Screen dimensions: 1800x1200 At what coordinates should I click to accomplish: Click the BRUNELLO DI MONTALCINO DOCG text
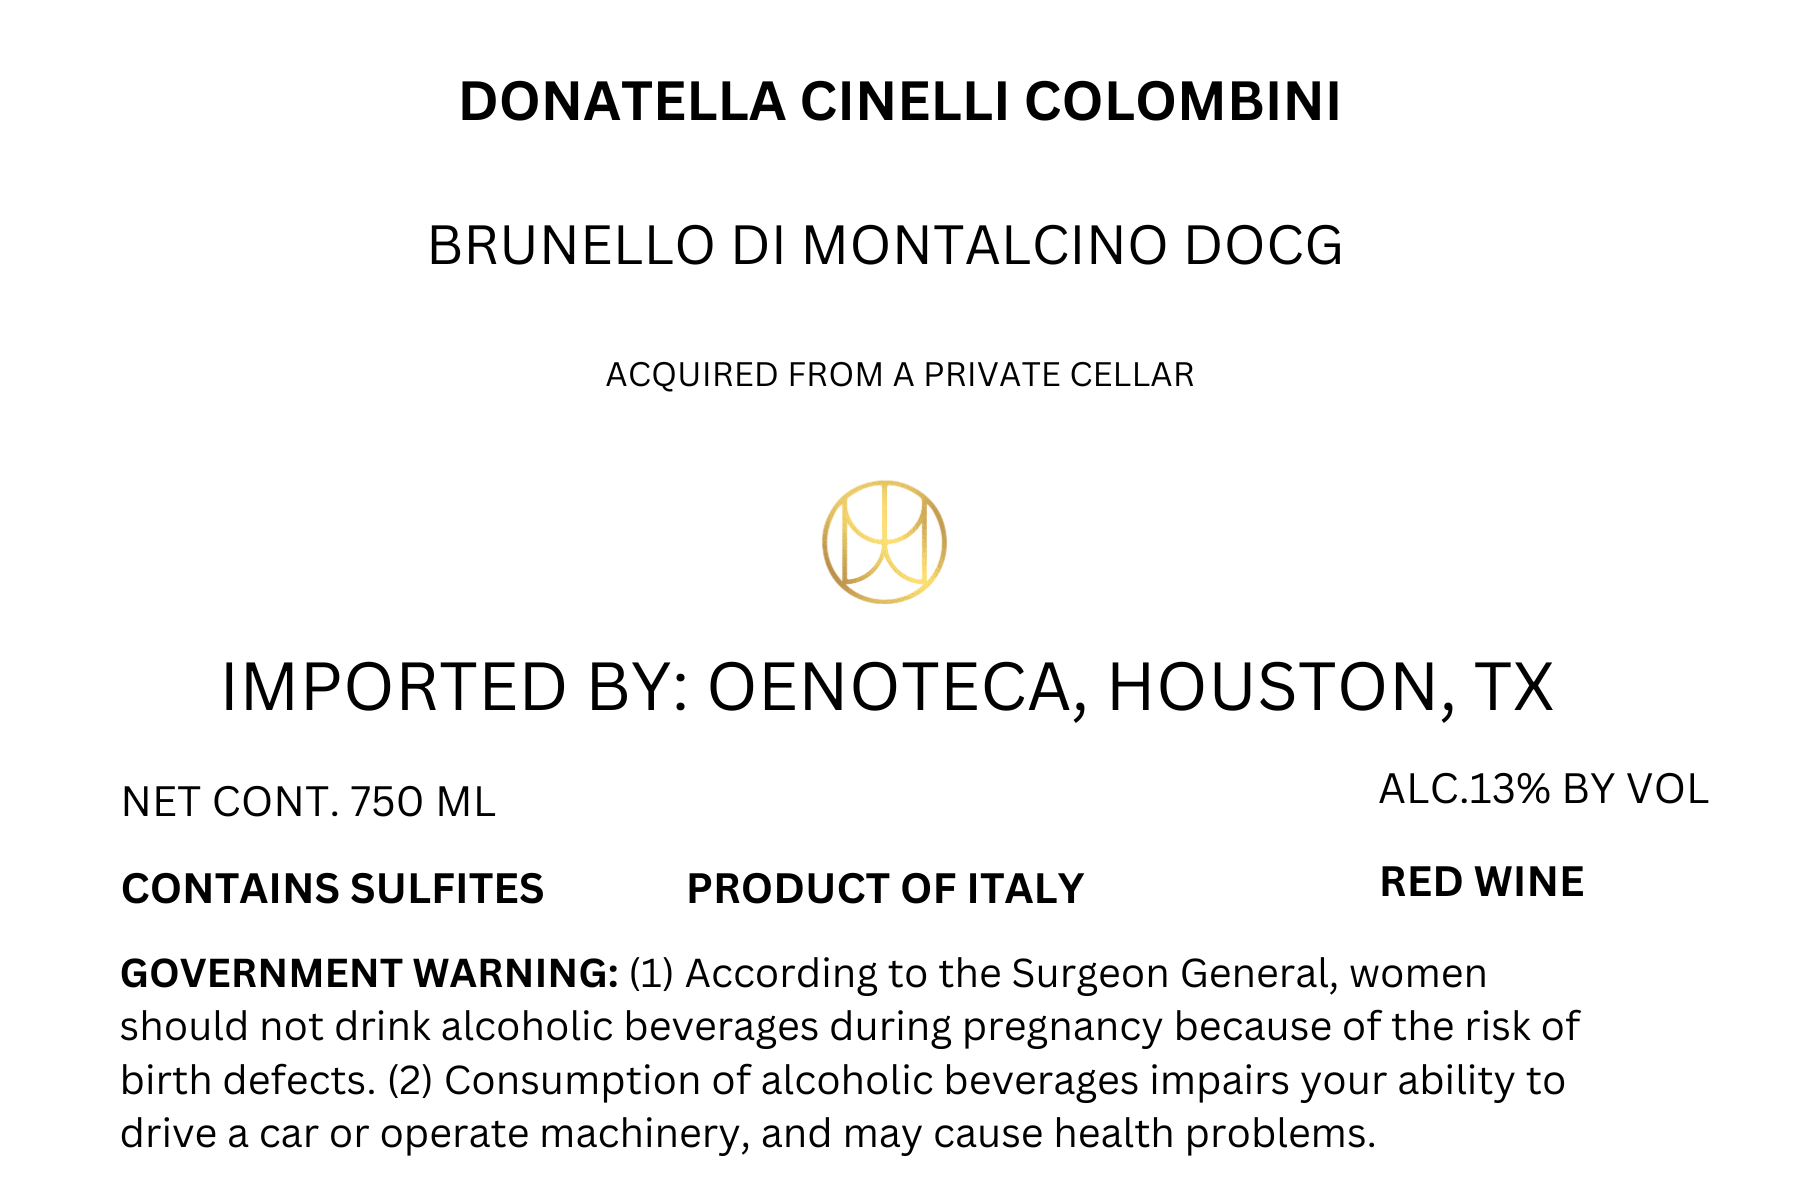(x=885, y=246)
